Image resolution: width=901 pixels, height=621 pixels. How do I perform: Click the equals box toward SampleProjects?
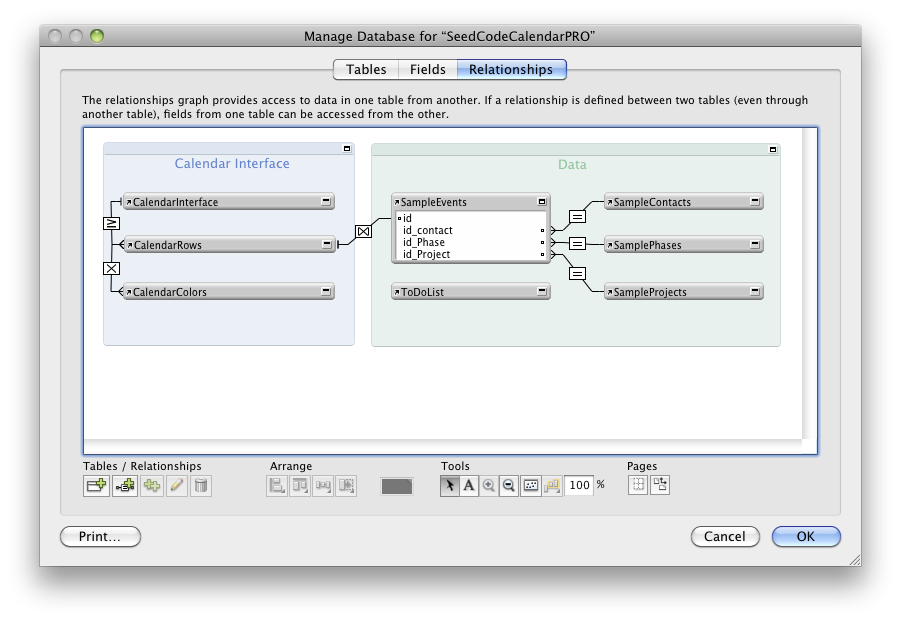coord(577,273)
